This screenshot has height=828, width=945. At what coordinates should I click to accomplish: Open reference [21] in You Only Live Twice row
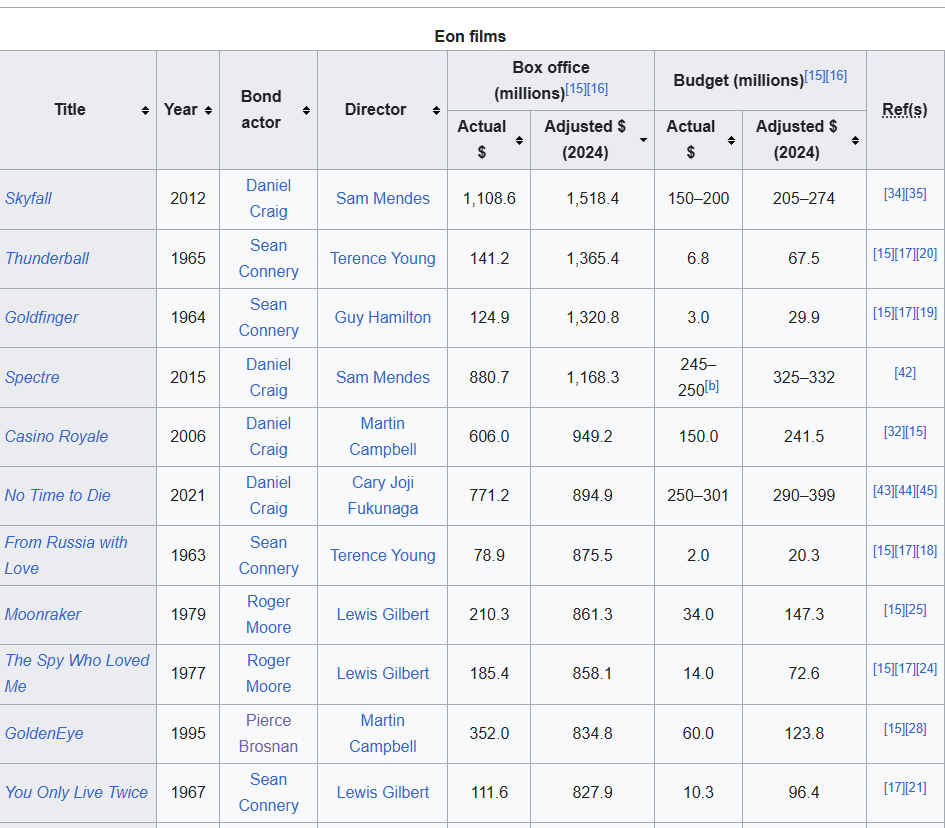tap(916, 788)
